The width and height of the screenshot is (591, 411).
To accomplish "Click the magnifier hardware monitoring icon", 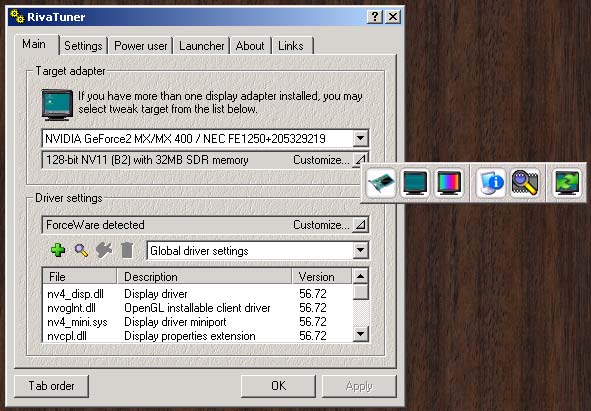I will pyautogui.click(x=525, y=183).
